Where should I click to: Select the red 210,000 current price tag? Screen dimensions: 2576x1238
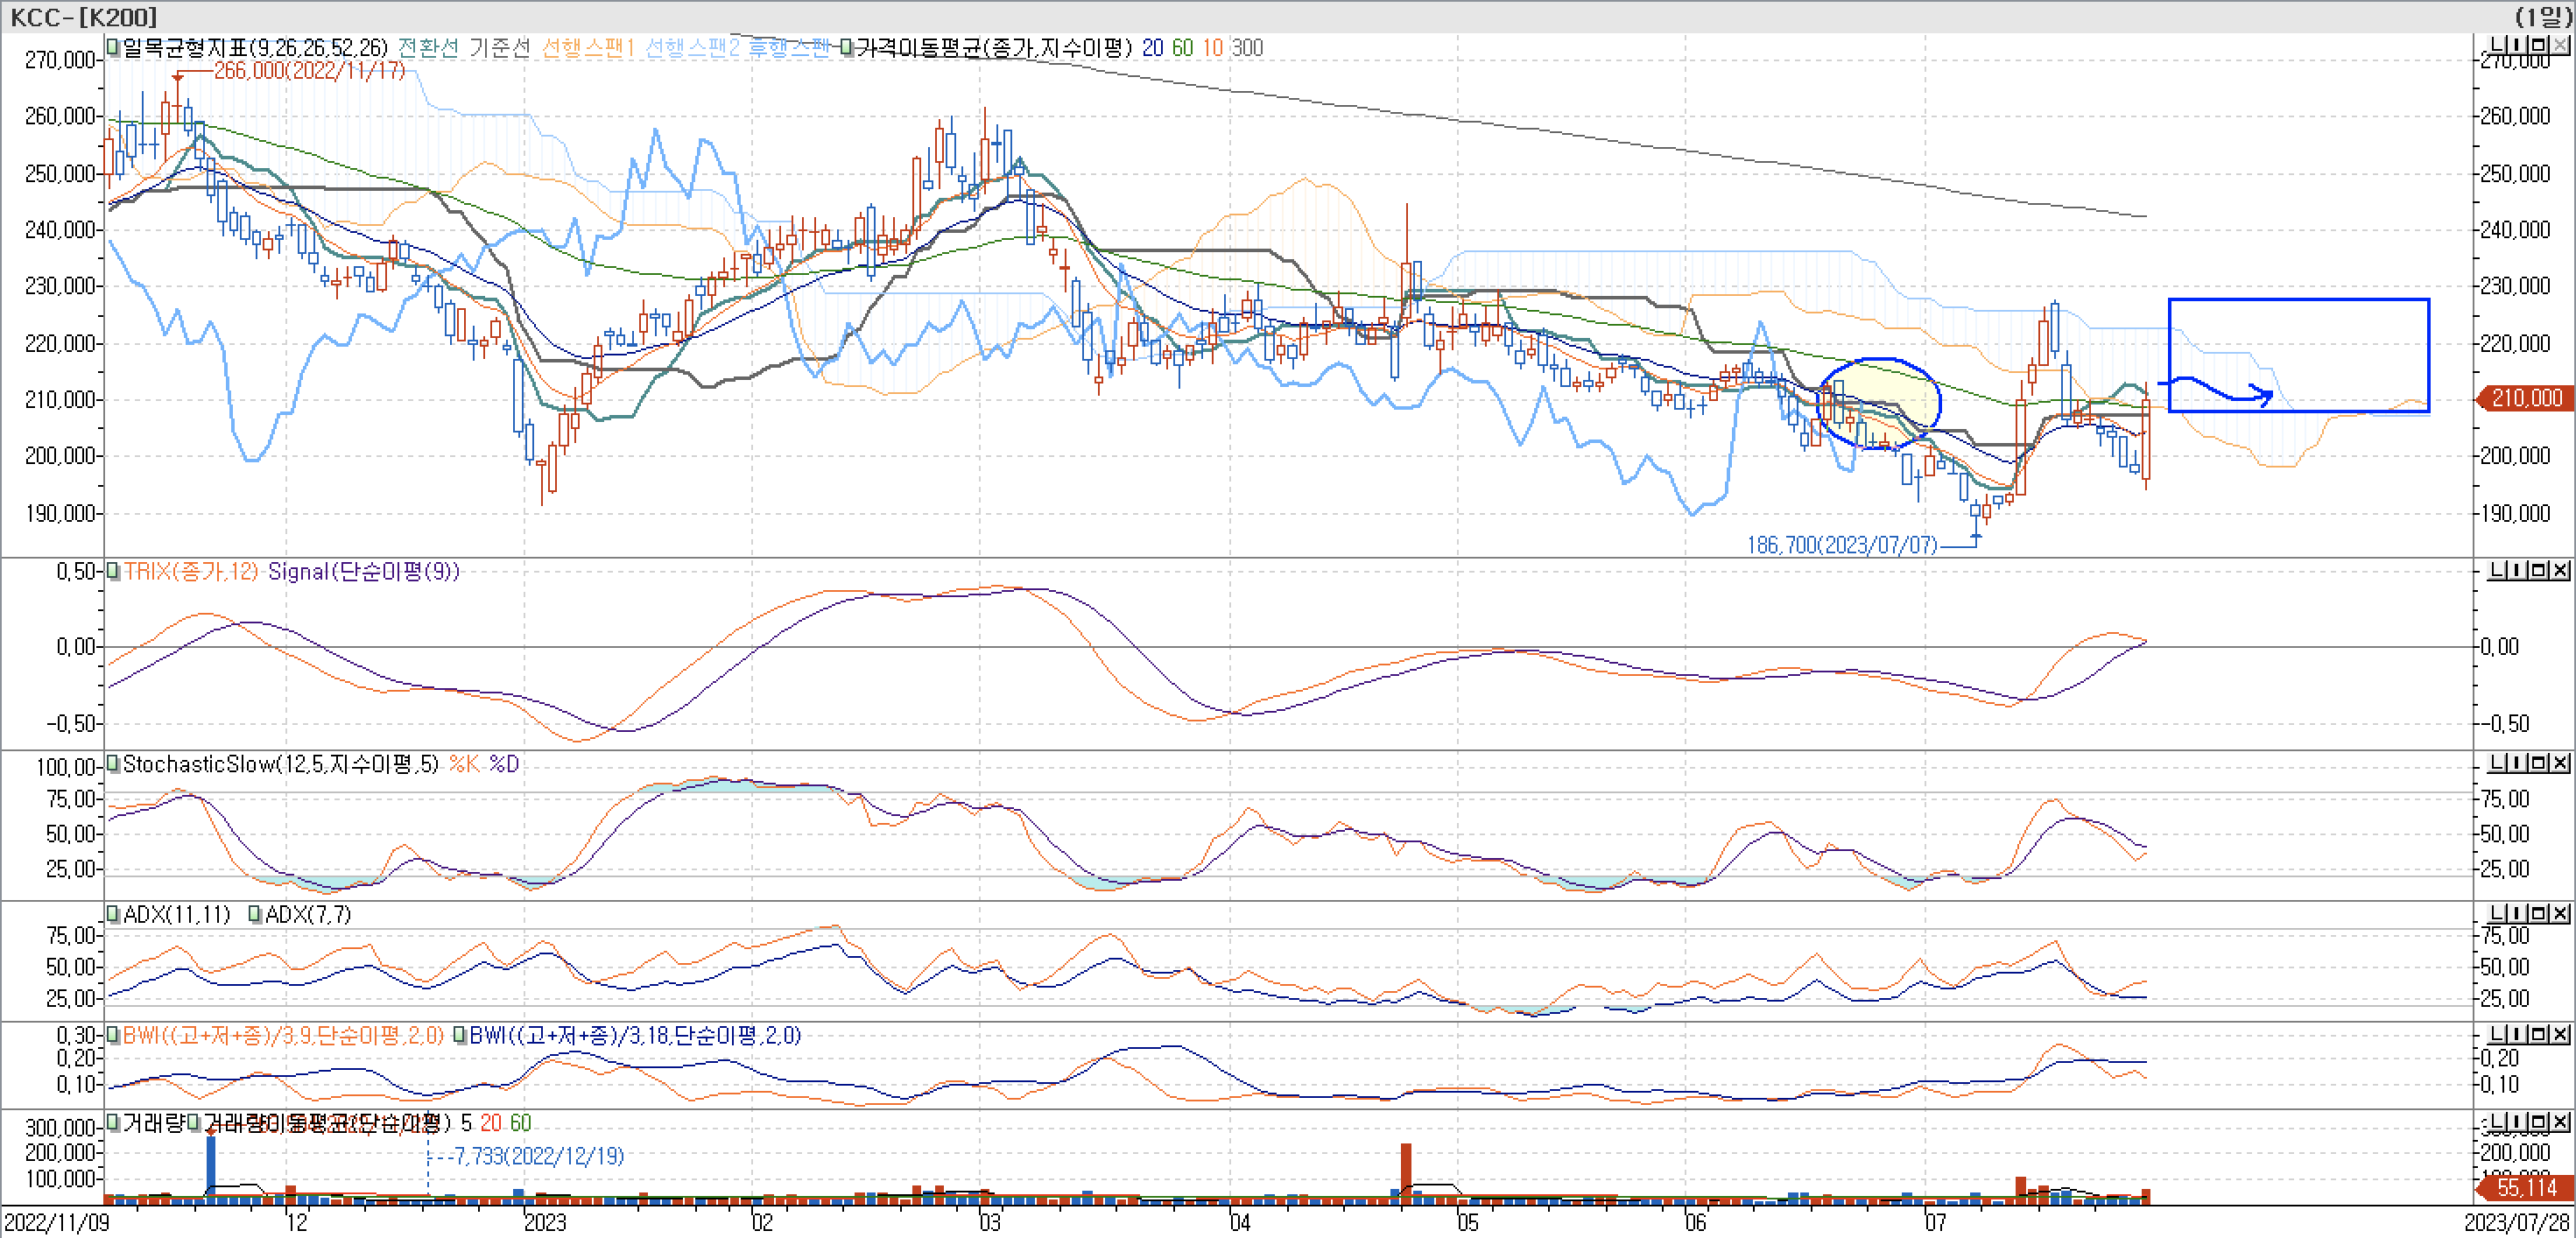(2526, 398)
